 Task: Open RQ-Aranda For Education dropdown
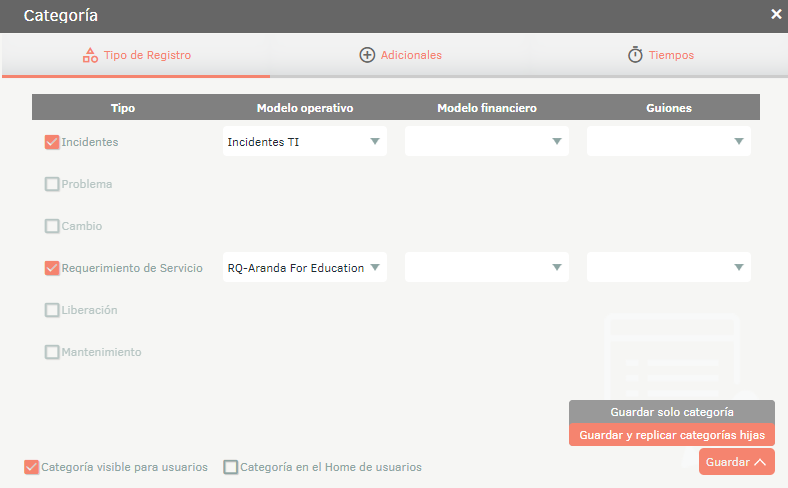click(304, 268)
